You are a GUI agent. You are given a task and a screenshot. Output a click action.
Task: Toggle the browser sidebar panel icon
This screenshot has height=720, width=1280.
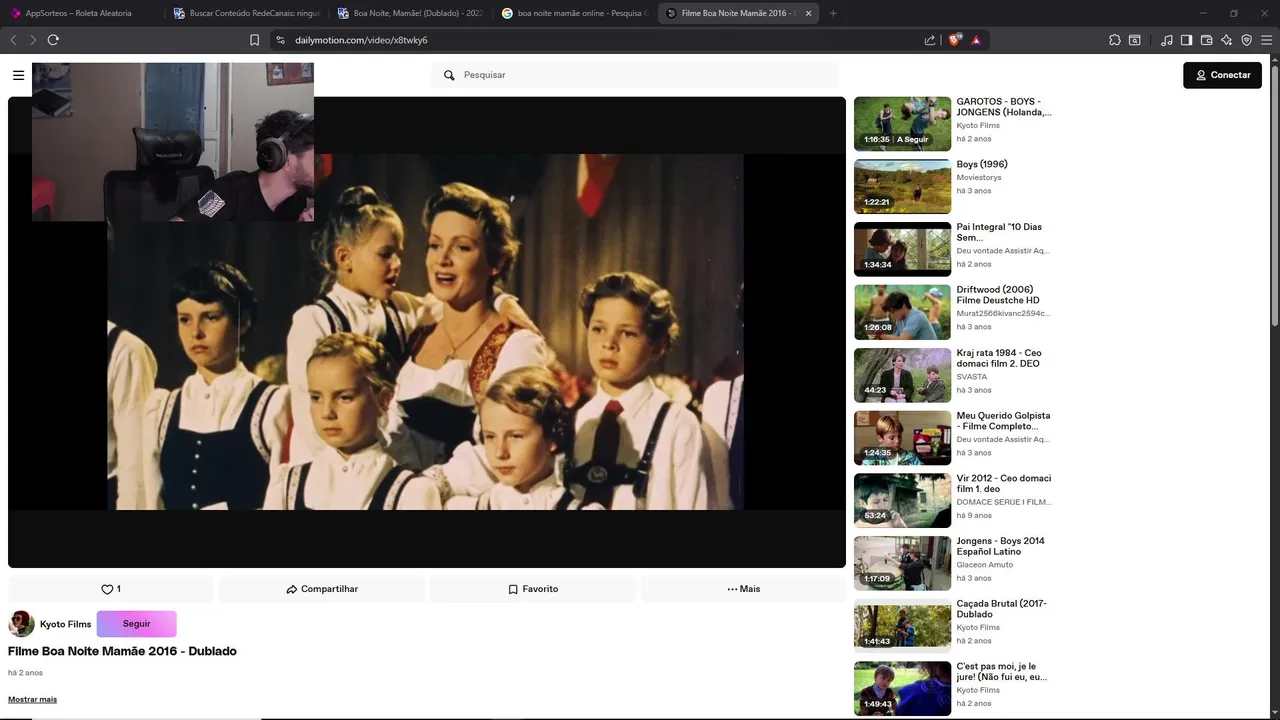1186,40
